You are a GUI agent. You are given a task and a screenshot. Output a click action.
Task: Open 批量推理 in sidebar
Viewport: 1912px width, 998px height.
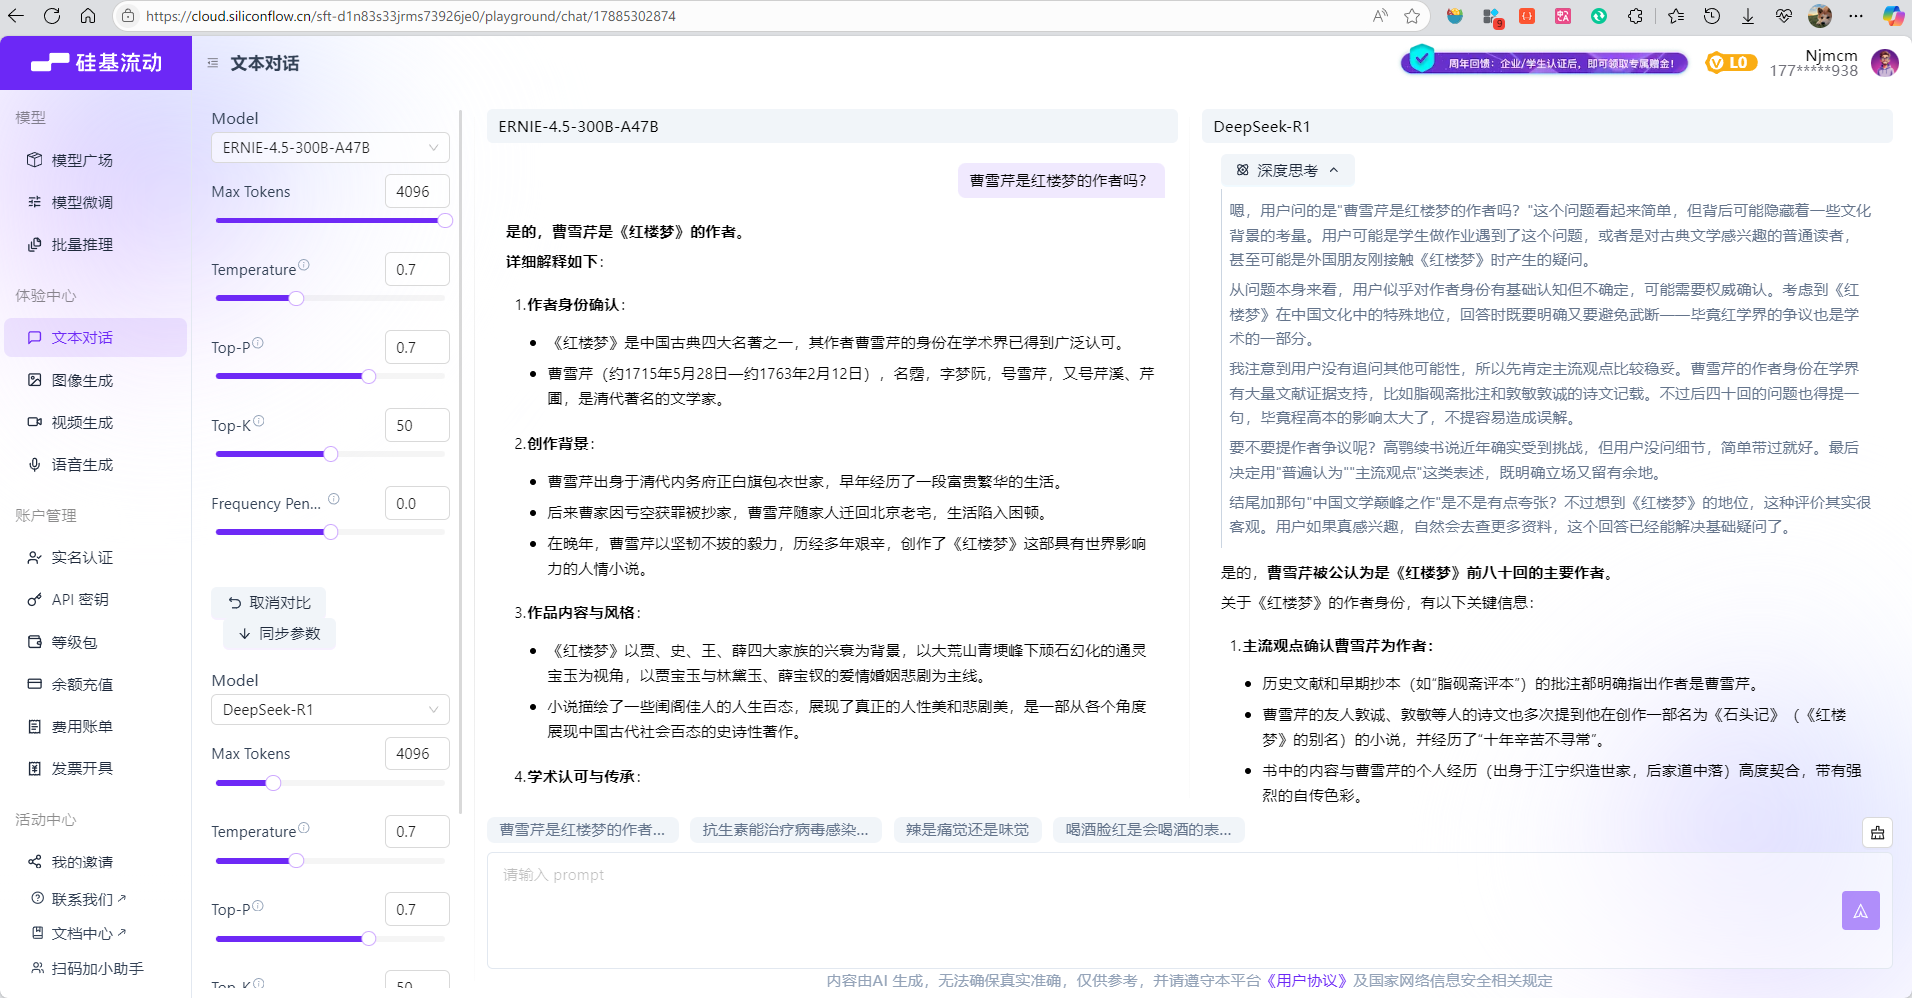click(95, 244)
